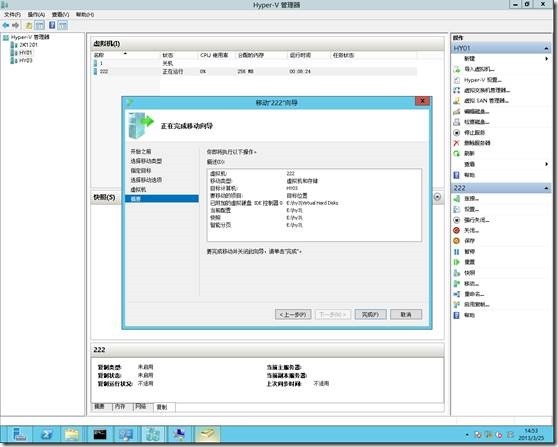Click the Help (帮助) icon under 222 actions
This screenshot has height=447, width=558.
(x=457, y=315)
